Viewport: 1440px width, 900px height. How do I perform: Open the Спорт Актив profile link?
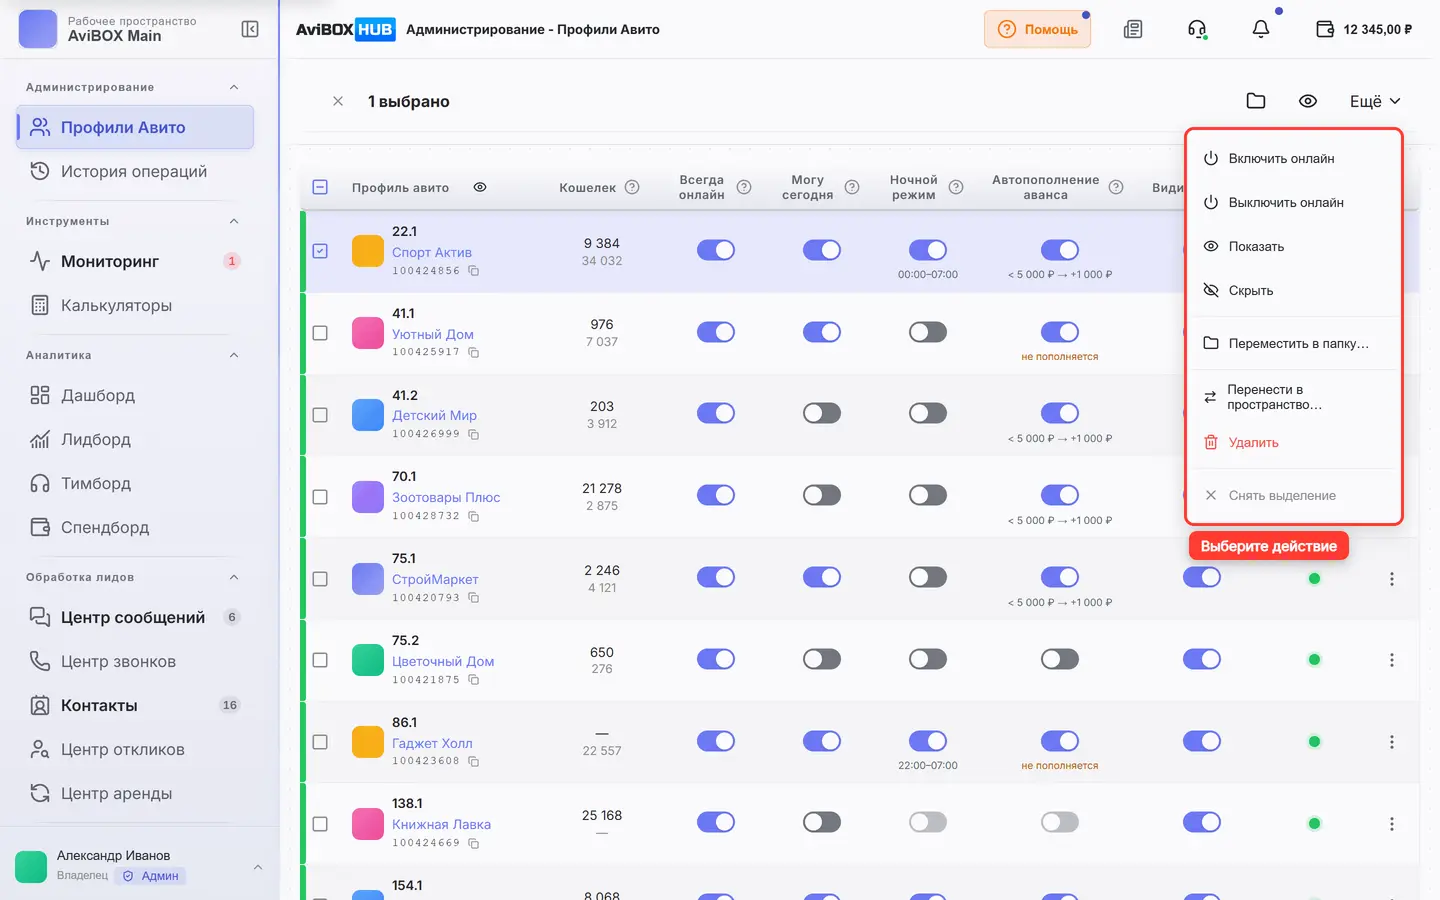coord(432,252)
